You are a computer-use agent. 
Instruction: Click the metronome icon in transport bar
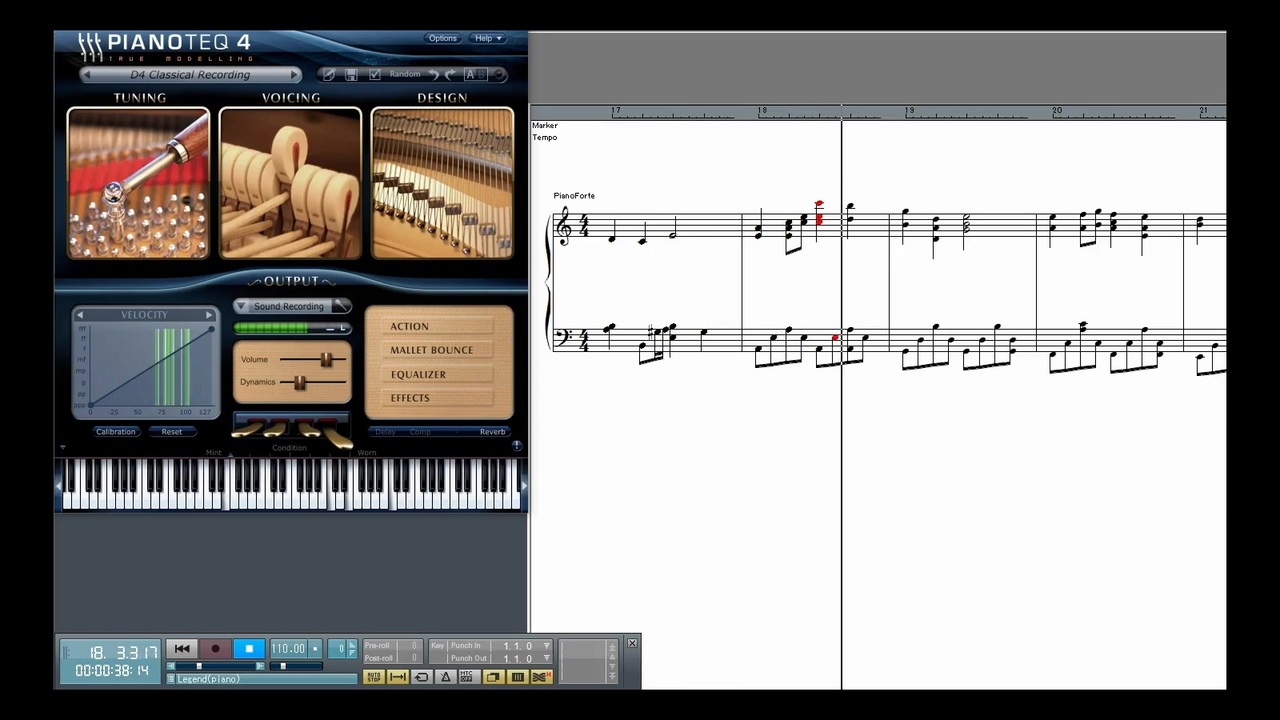click(445, 677)
